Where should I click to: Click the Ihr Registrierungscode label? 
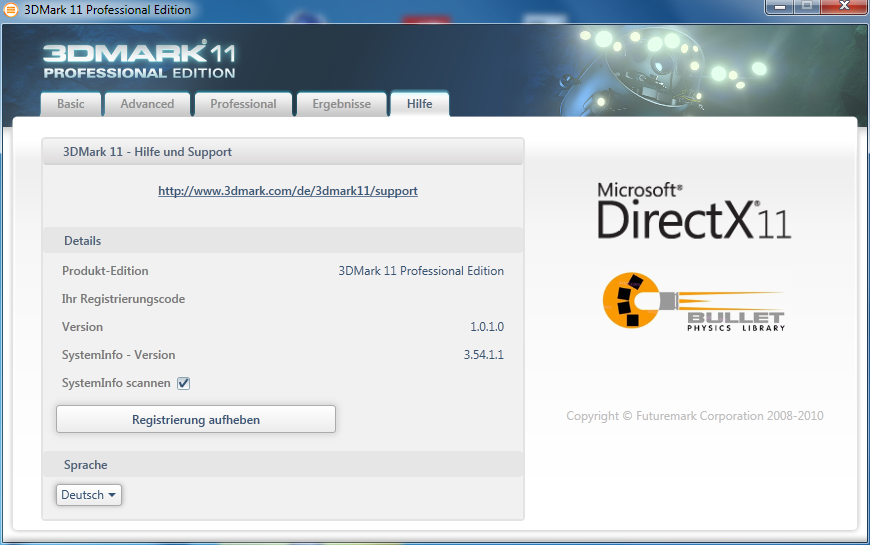click(123, 299)
